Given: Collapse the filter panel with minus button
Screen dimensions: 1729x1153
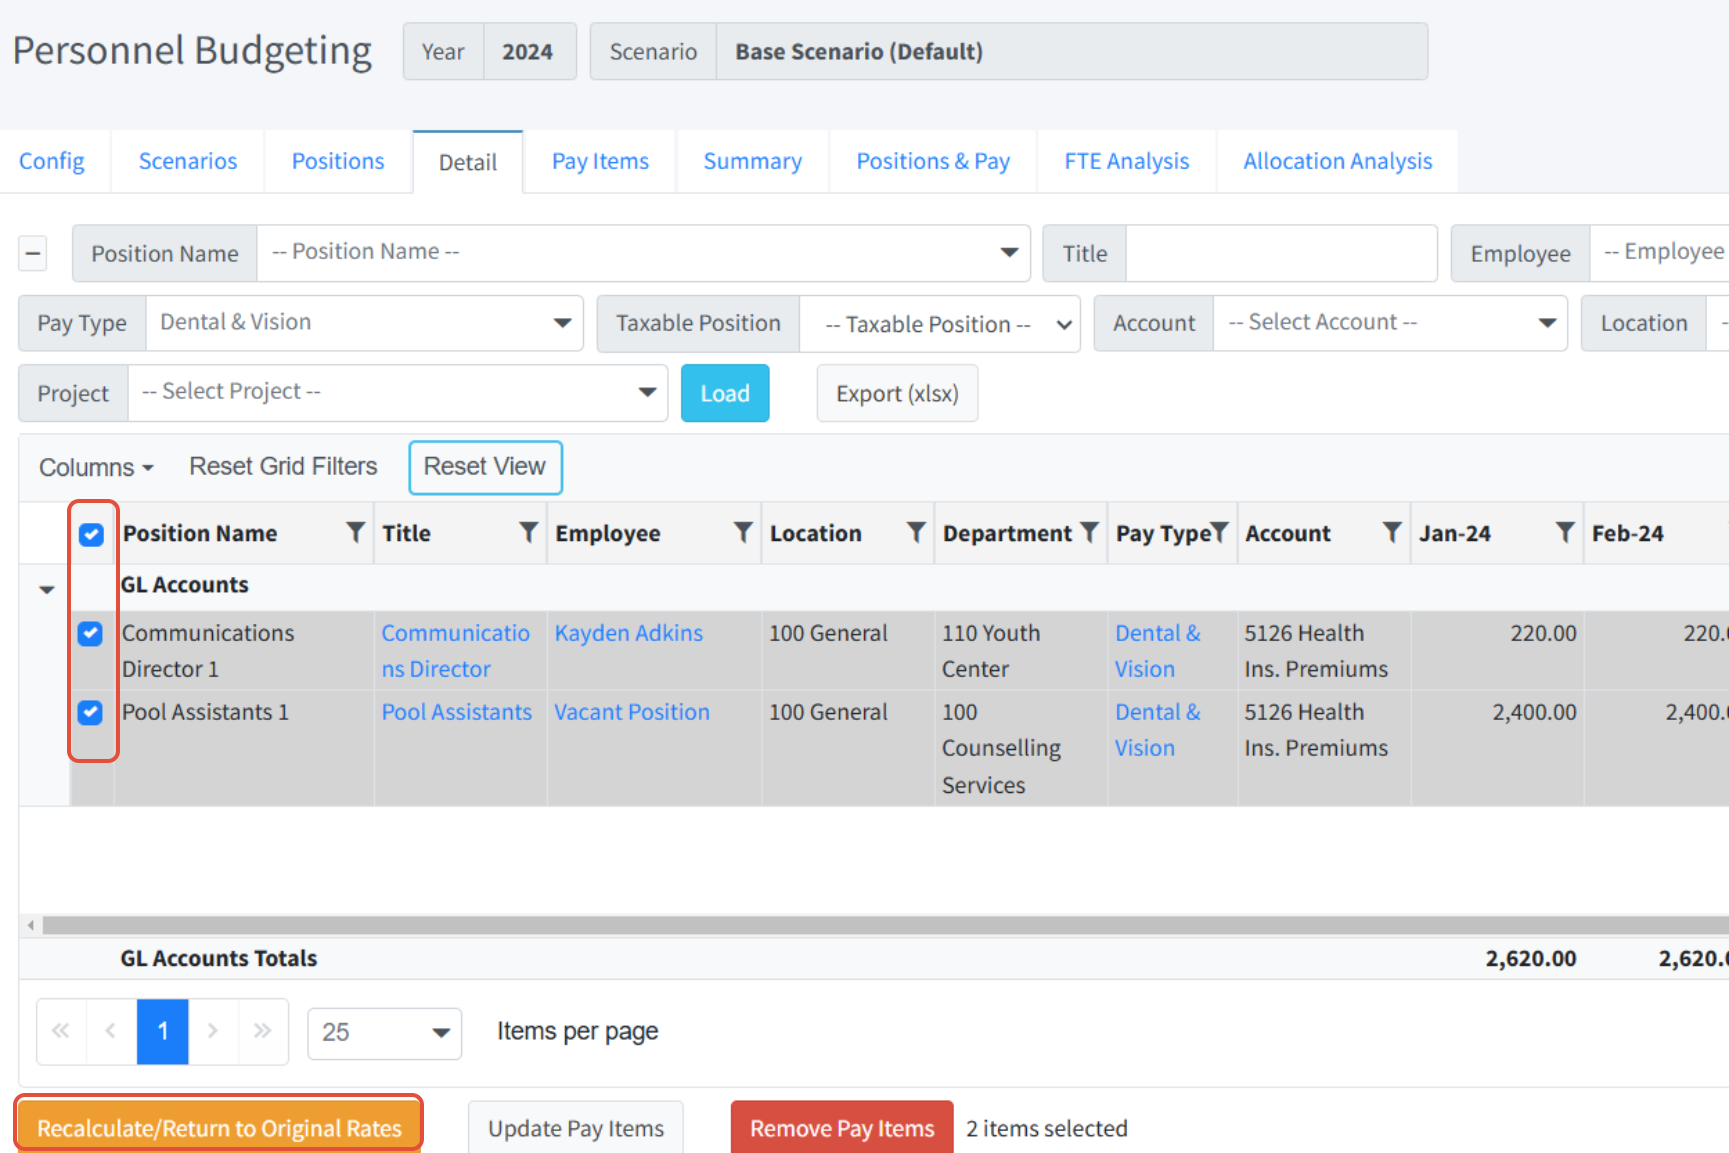Looking at the screenshot, I should point(33,253).
